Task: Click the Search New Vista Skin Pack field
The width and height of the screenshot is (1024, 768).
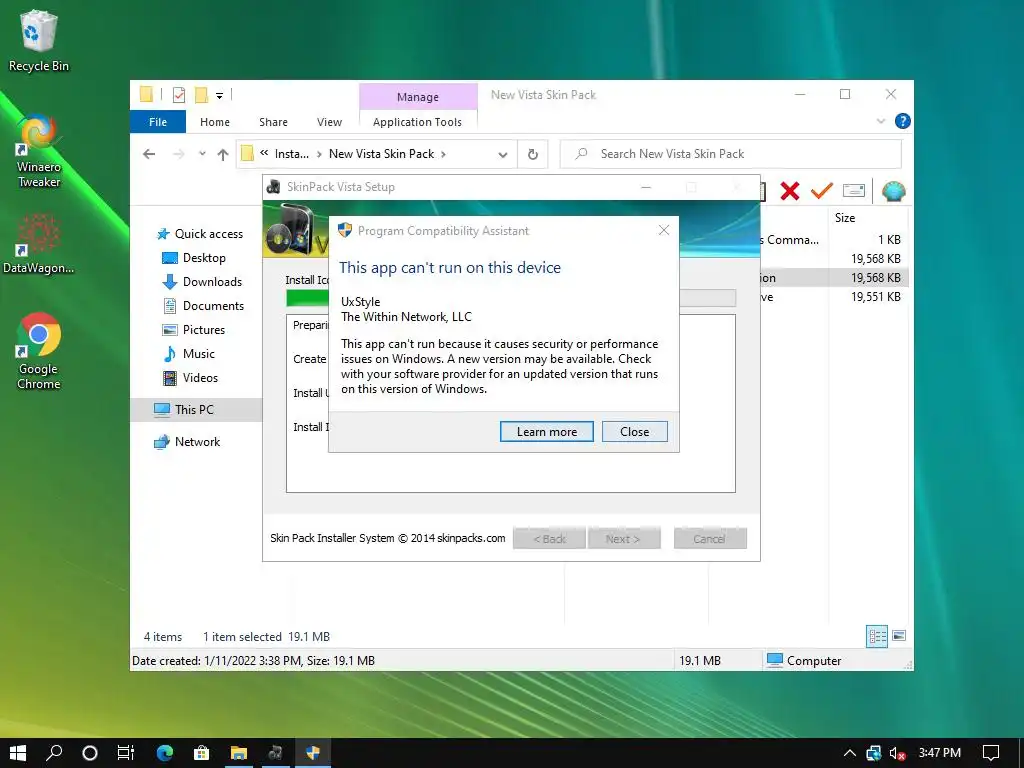Action: coord(731,154)
